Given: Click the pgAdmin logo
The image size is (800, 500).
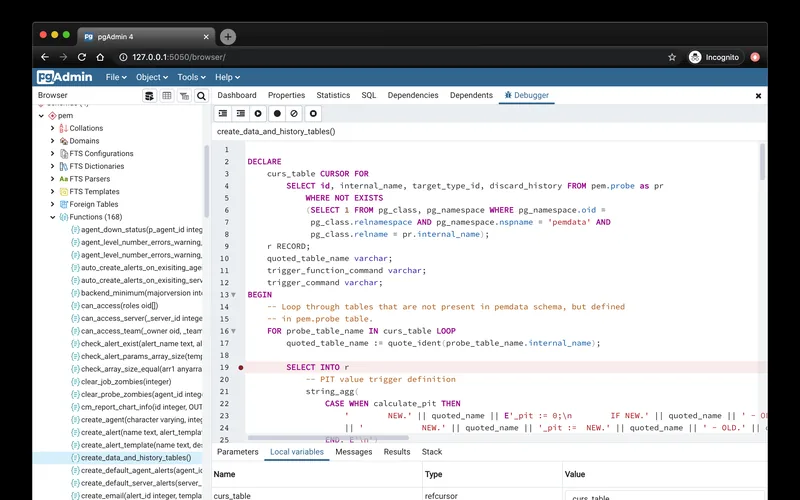Looking at the screenshot, I should tap(65, 77).
